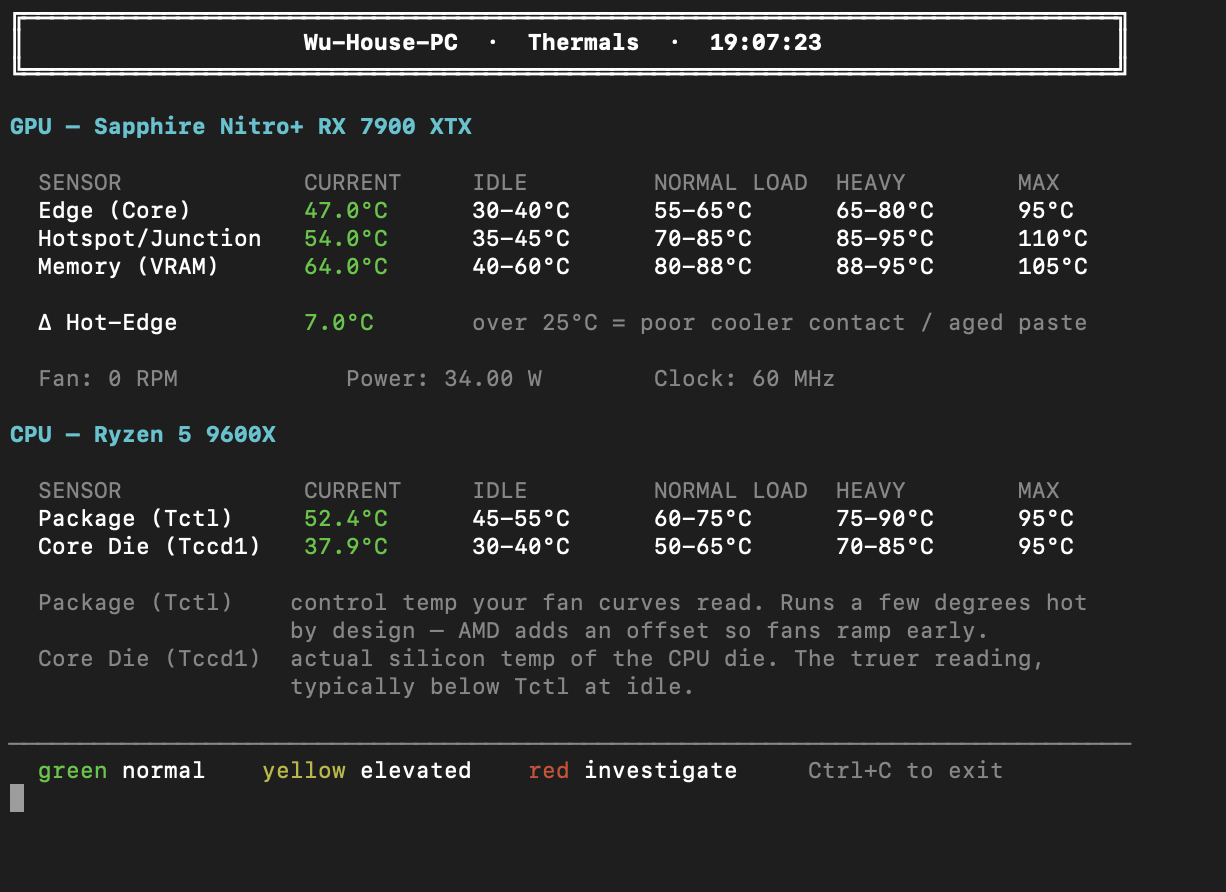
Task: Click the Edge (Core) normal load range 55–65°C
Action: click(703, 210)
